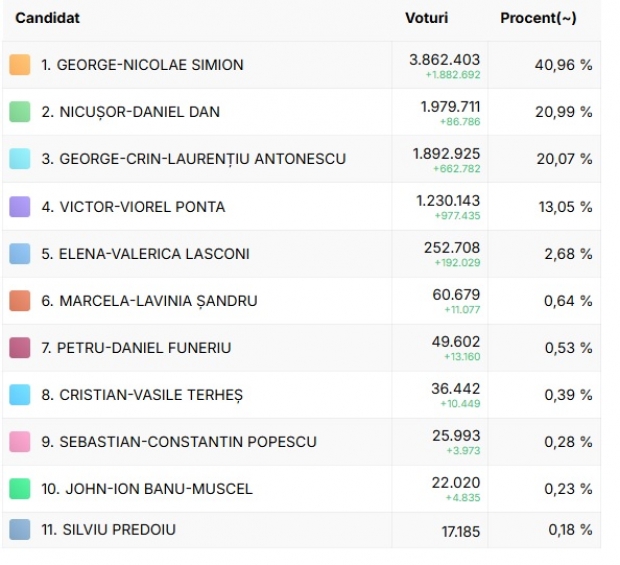Viewport: 620px width, 565px height.
Task: Click the bright green swatch for Banu-Muscel
Action: coord(20,489)
